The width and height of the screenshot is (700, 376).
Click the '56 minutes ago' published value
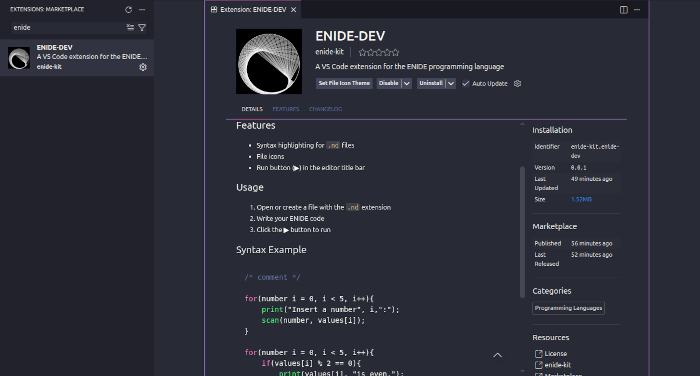click(x=592, y=243)
